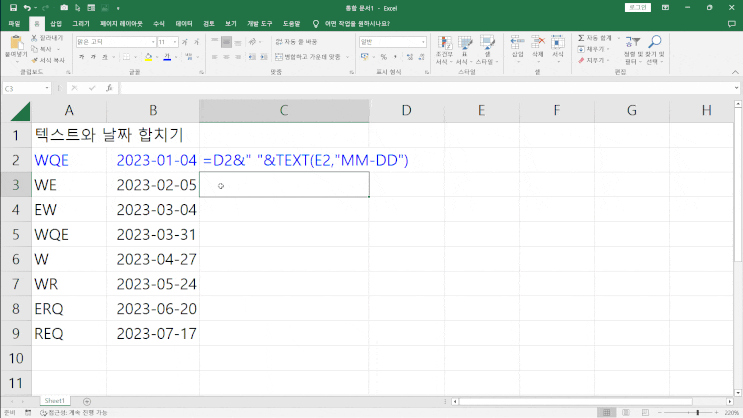The image size is (743, 418).
Task: Open the 일반 number format dropdown
Action: [423, 42]
